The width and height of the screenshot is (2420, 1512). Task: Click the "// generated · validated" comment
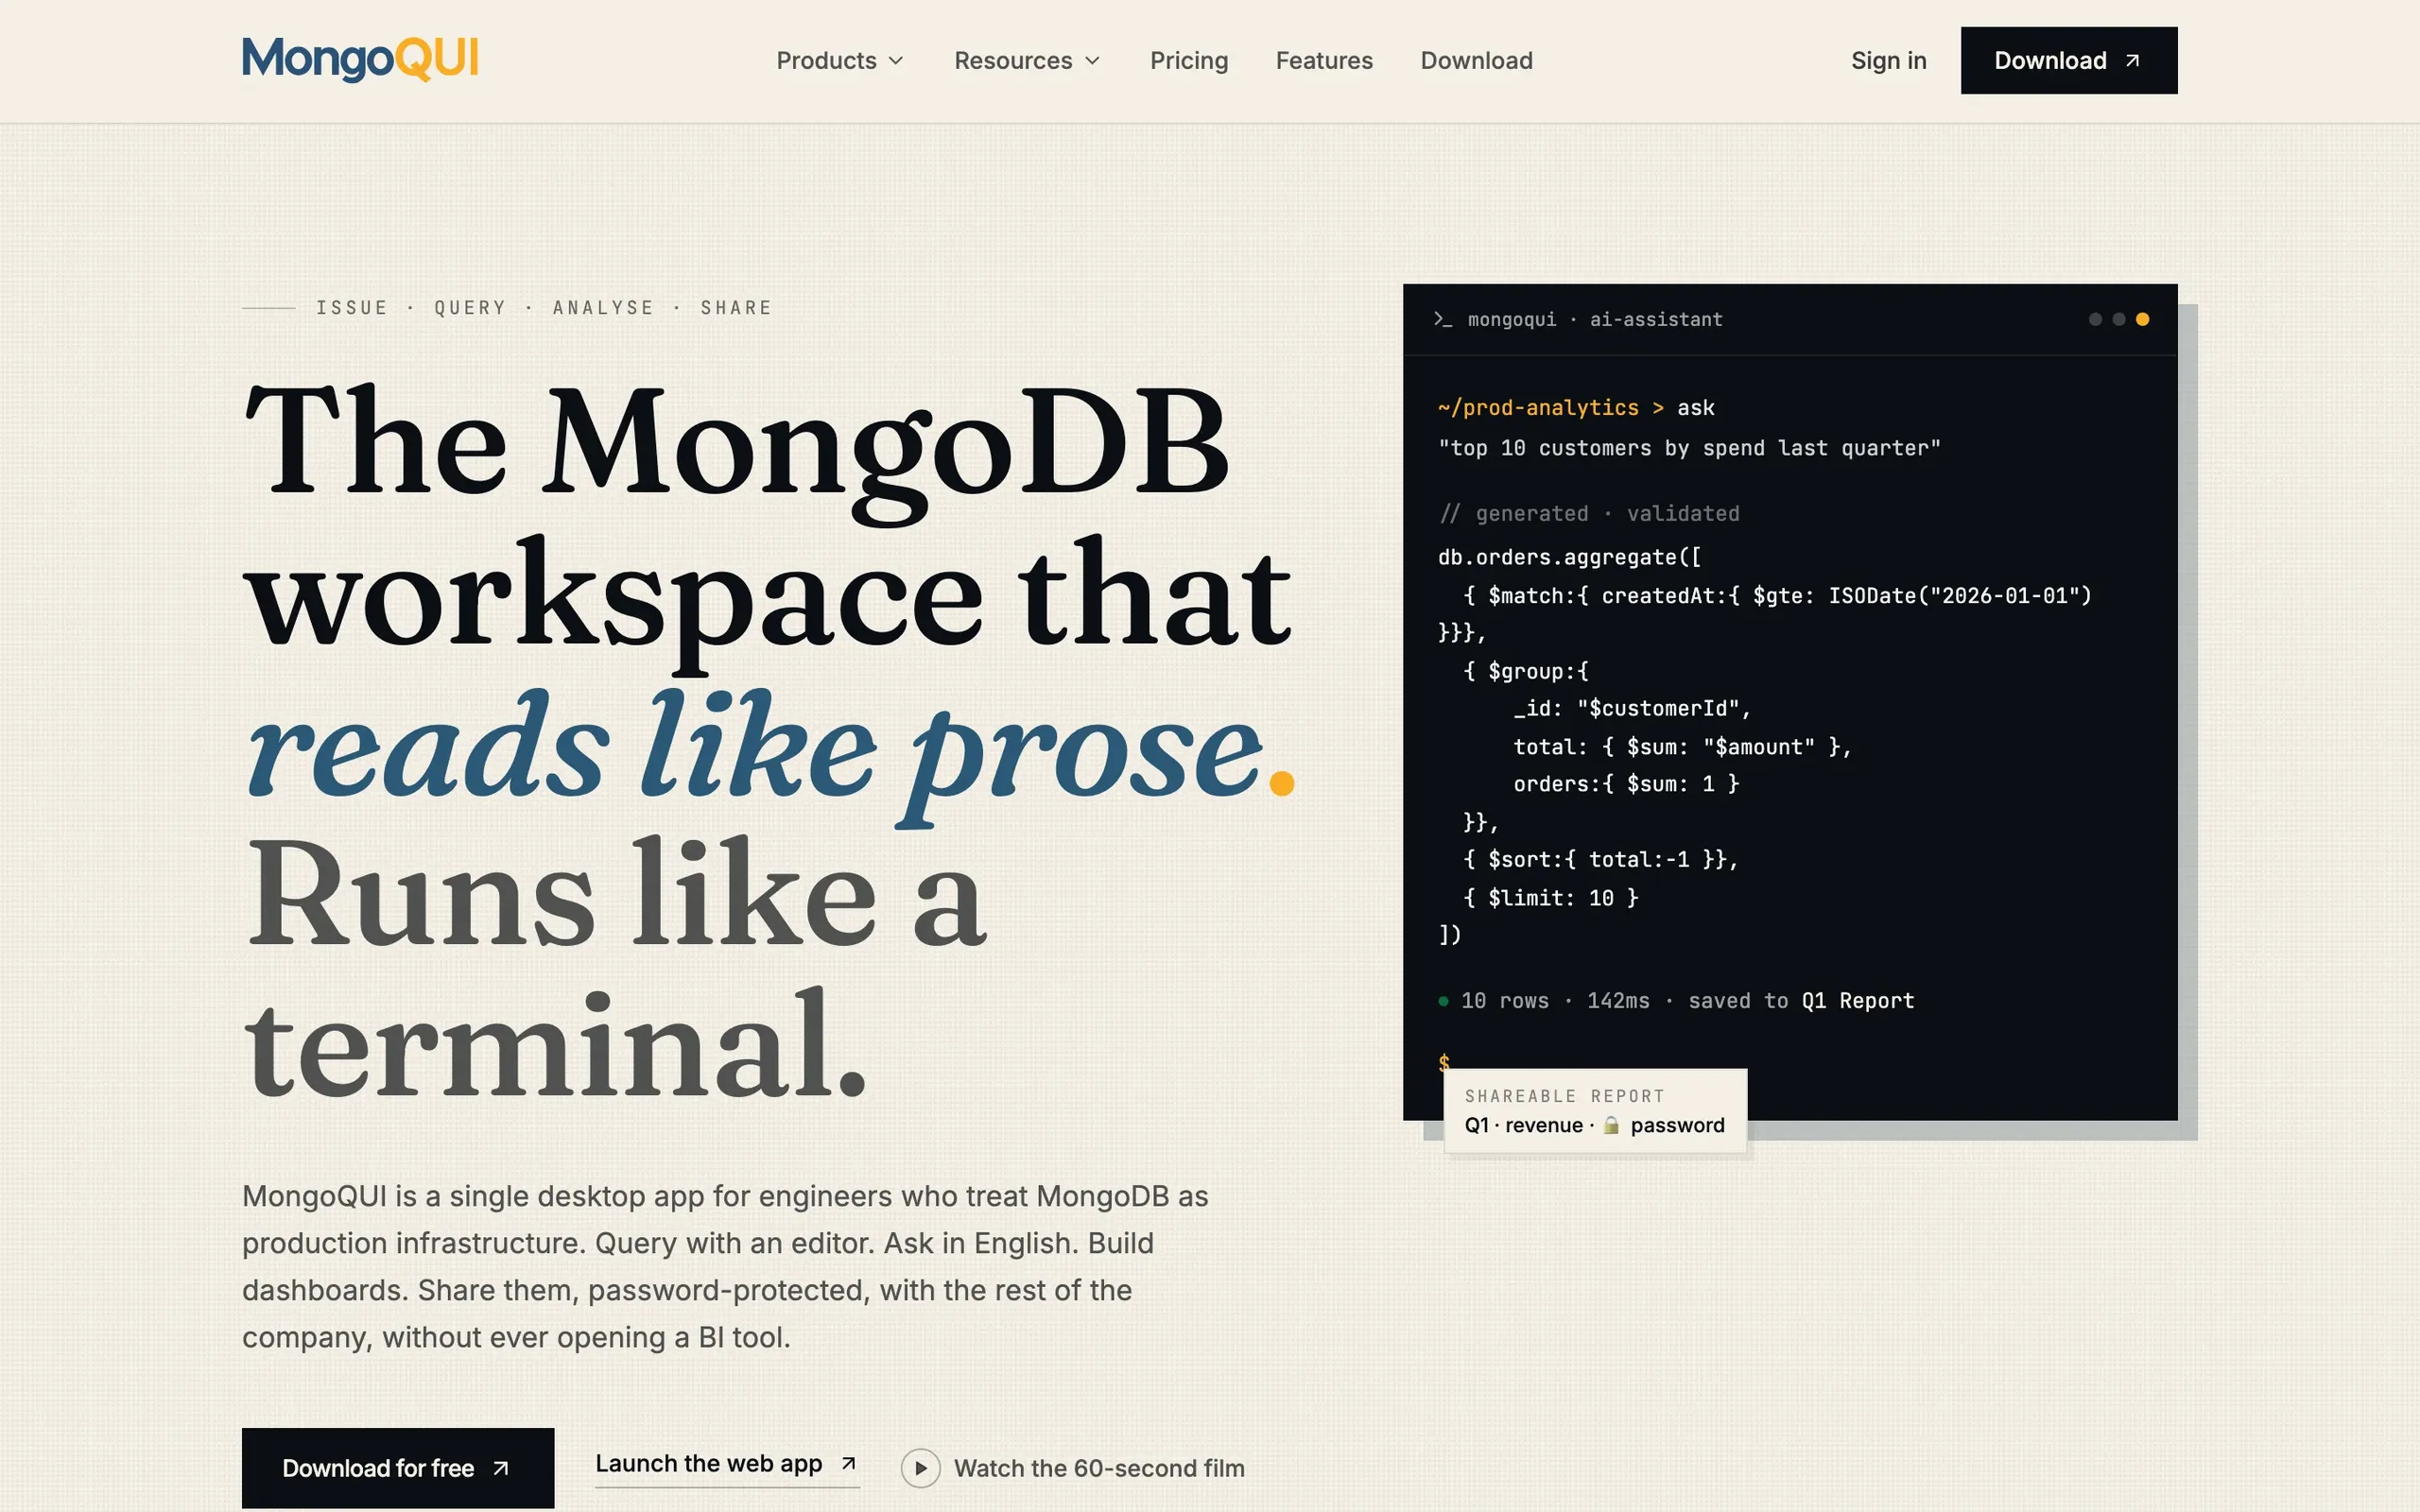(1589, 514)
